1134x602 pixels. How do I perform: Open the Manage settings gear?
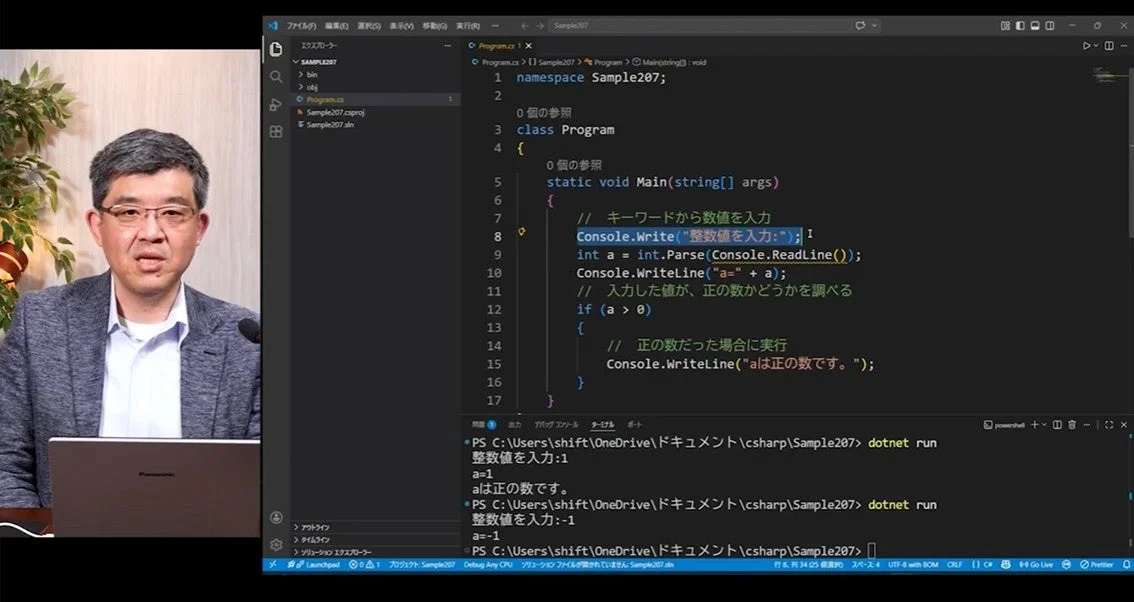click(x=275, y=545)
